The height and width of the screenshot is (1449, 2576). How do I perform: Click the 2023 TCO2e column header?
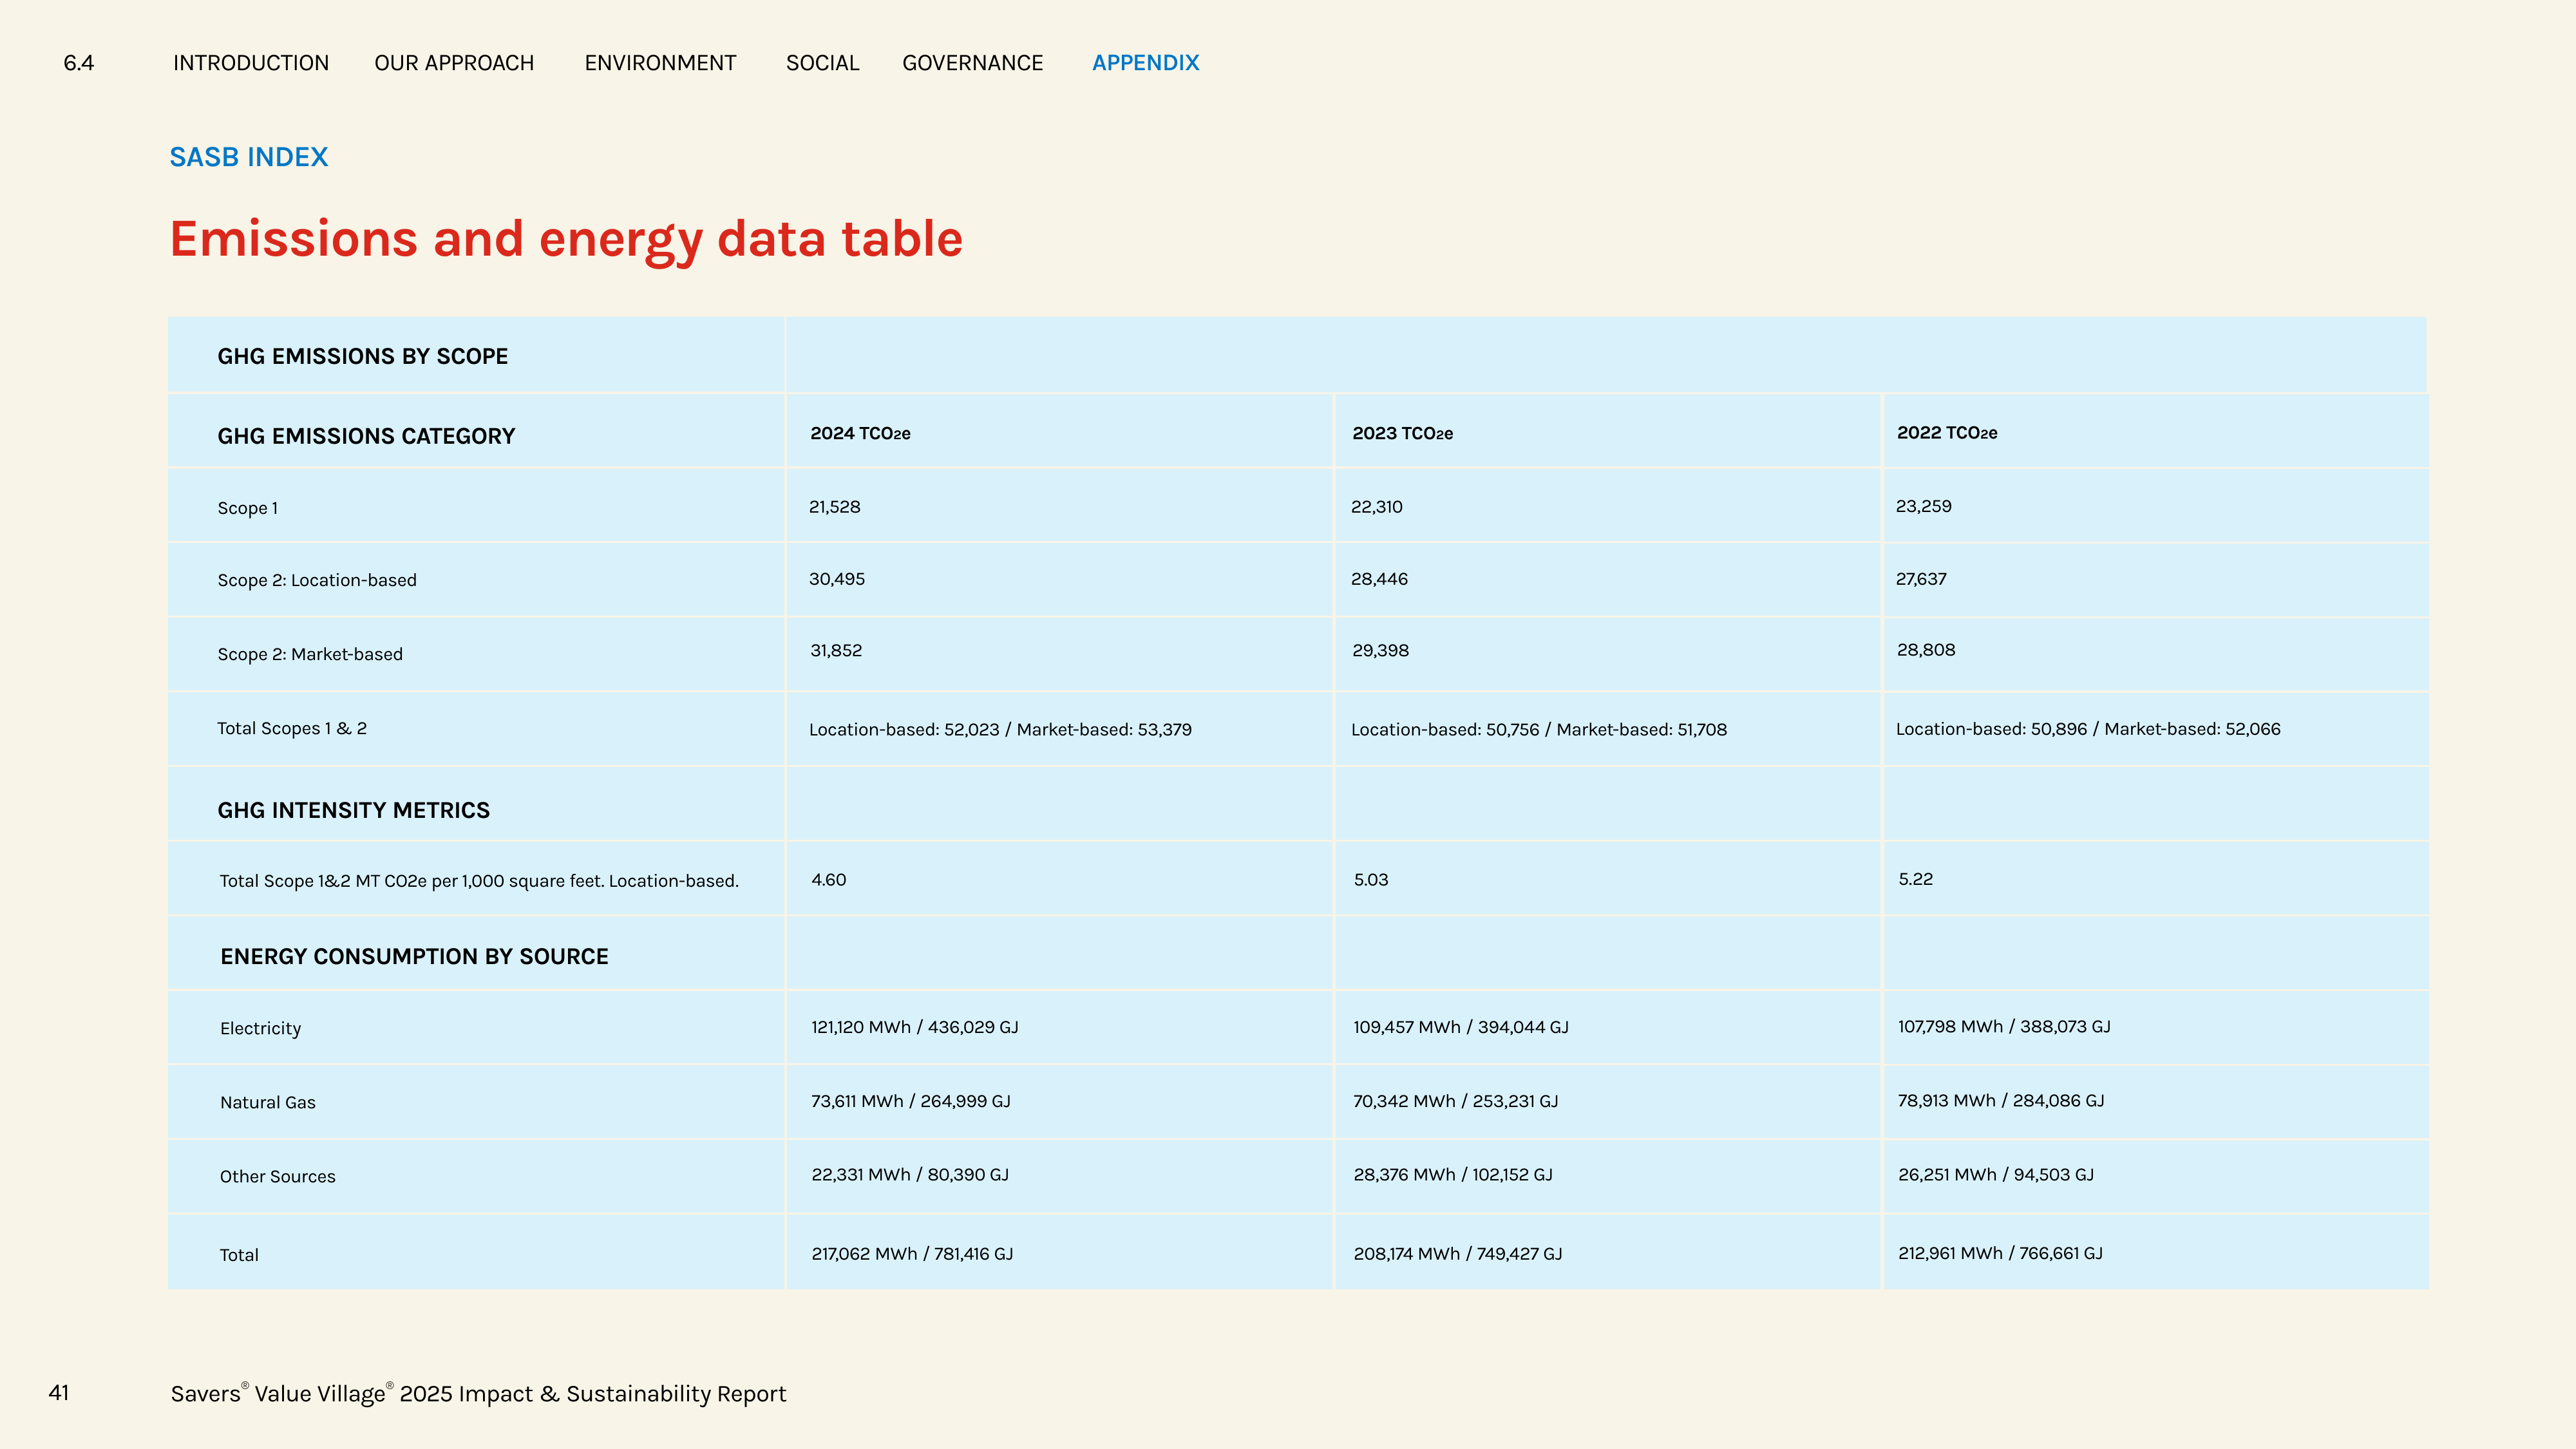pos(1402,433)
